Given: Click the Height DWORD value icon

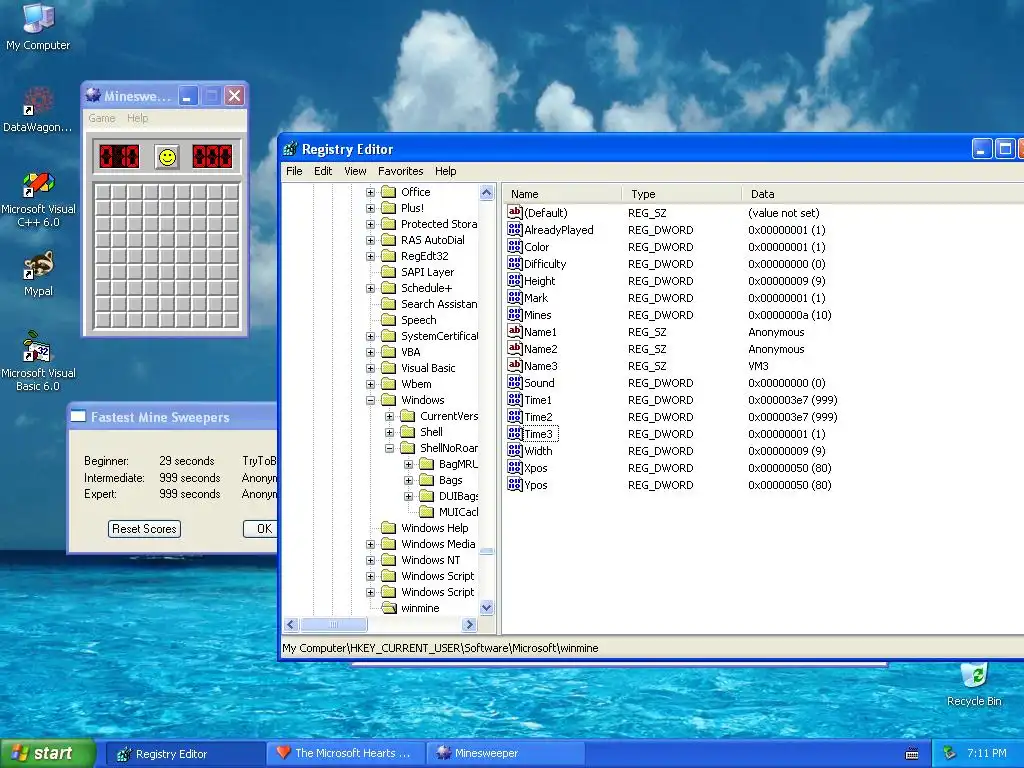Looking at the screenshot, I should point(515,280).
